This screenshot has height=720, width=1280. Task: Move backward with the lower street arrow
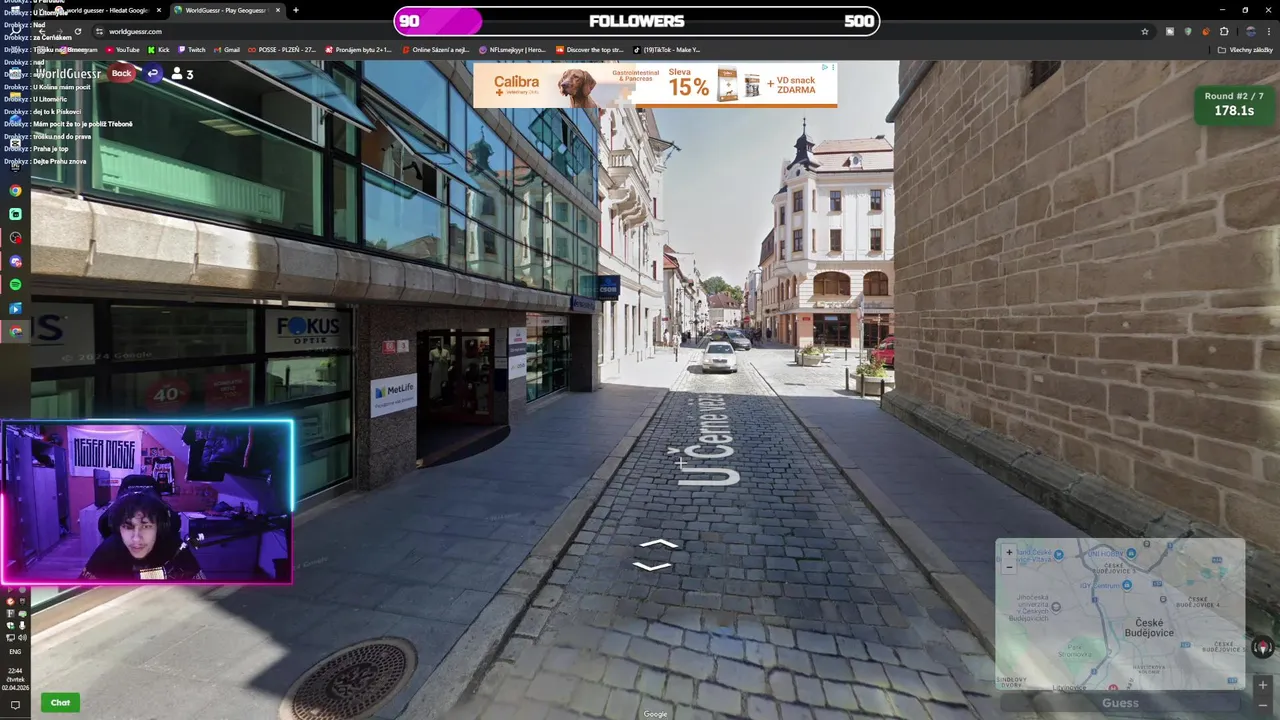coord(652,566)
